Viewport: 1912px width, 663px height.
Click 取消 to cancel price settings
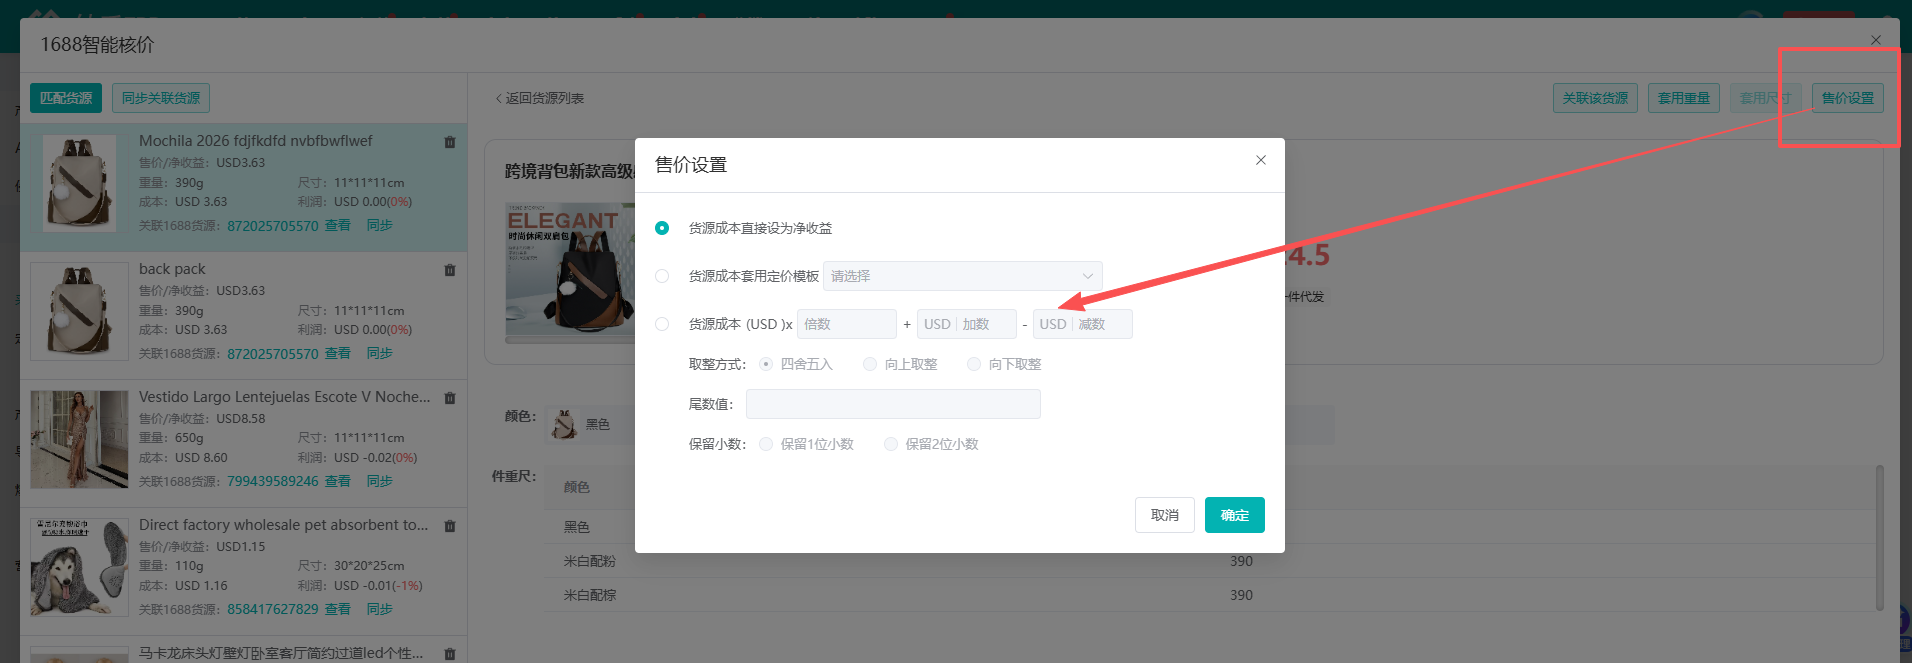(1165, 515)
